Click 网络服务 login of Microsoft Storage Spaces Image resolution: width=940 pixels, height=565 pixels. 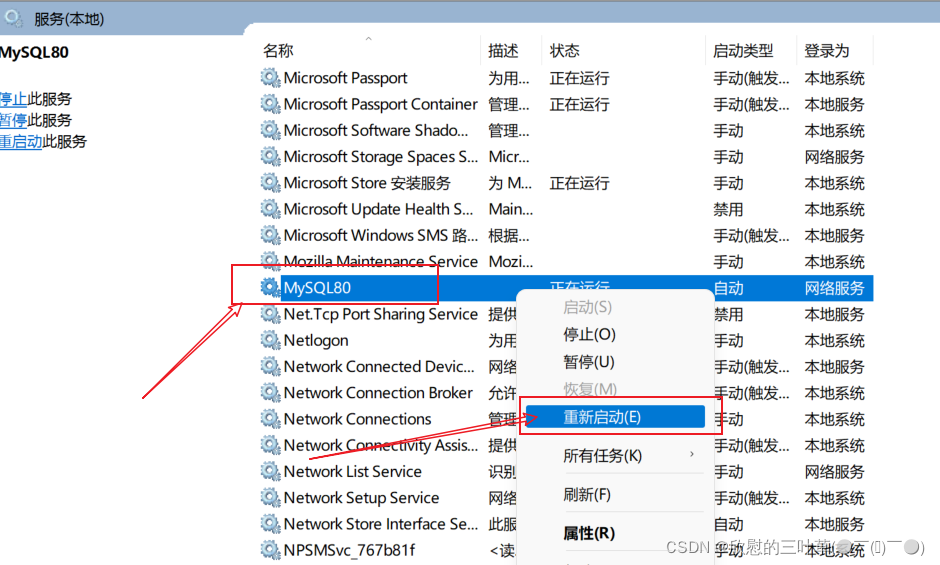(x=834, y=157)
